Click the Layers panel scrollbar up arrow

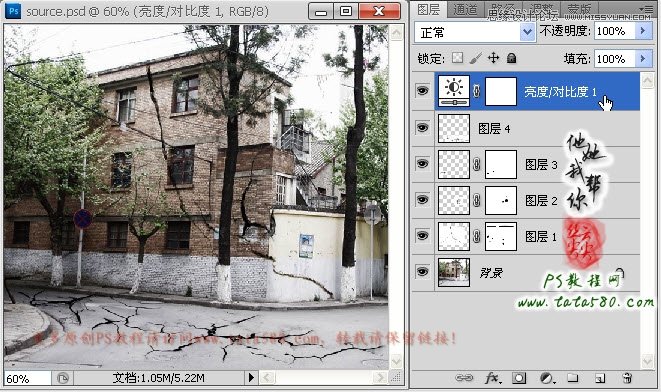coord(648,81)
